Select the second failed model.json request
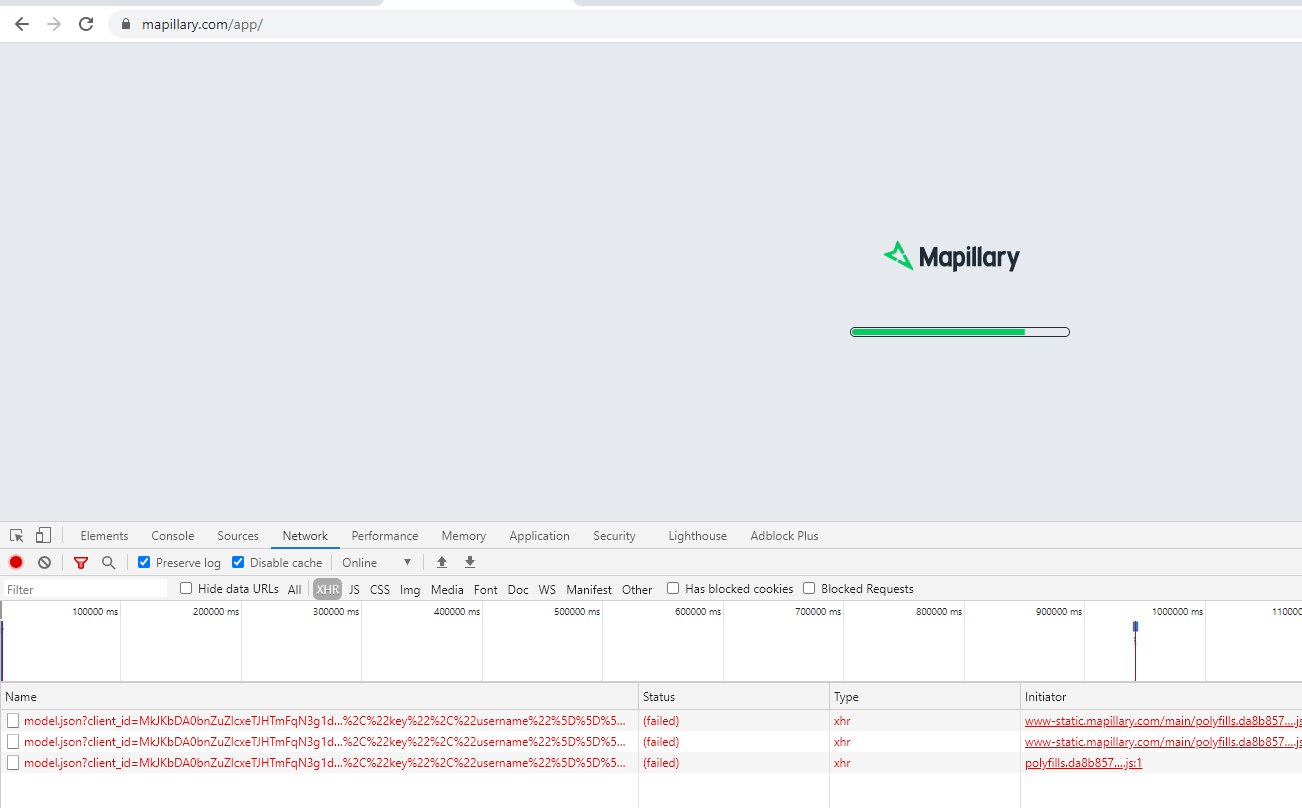Image resolution: width=1302 pixels, height=808 pixels. click(325, 741)
